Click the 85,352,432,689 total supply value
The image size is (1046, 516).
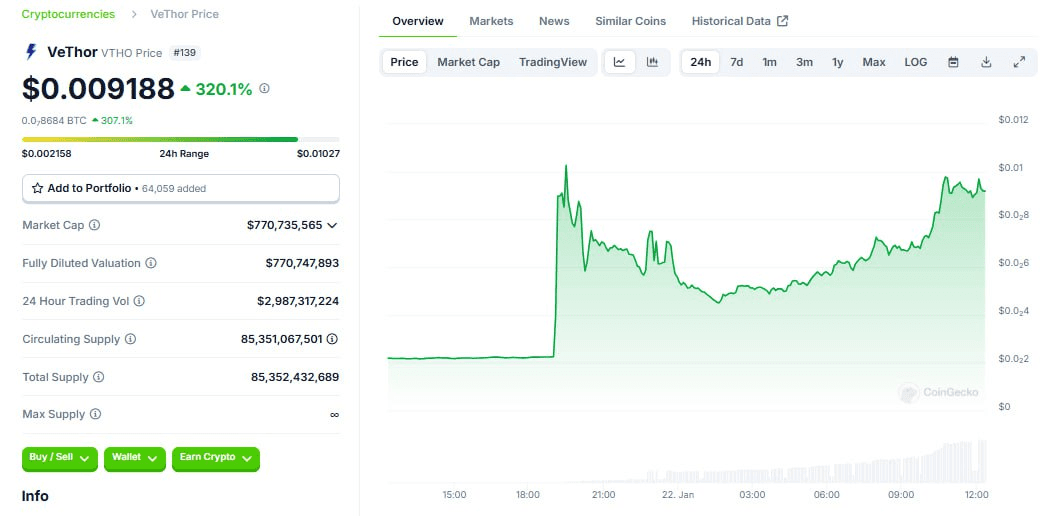pos(295,377)
